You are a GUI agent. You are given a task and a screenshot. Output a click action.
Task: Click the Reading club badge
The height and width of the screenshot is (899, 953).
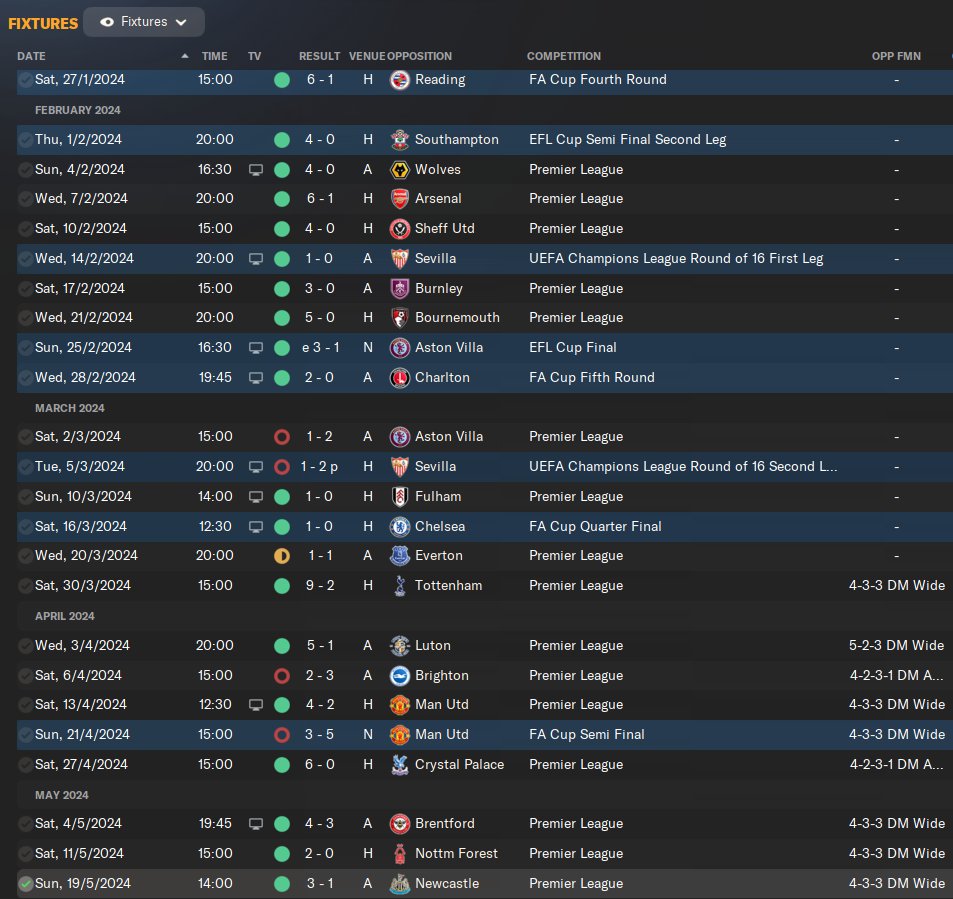tap(399, 80)
